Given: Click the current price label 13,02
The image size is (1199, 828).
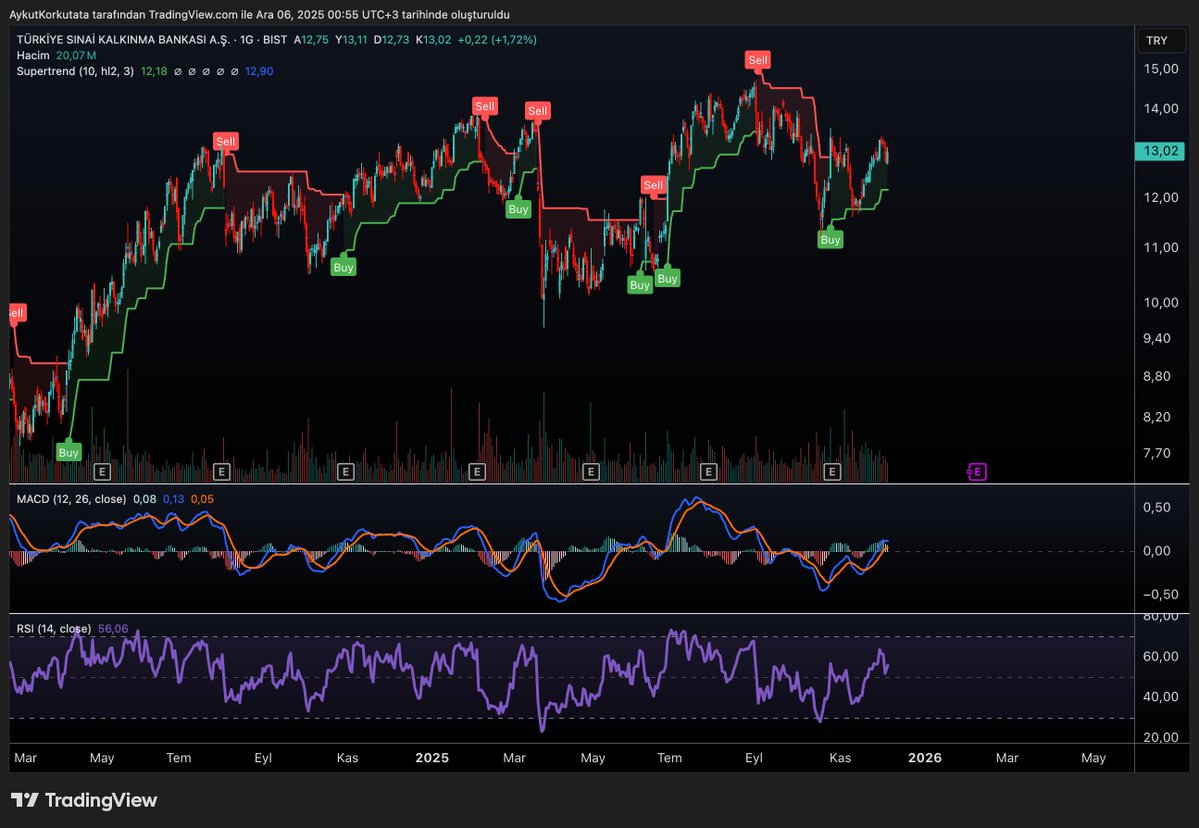Looking at the screenshot, I should tap(1159, 151).
